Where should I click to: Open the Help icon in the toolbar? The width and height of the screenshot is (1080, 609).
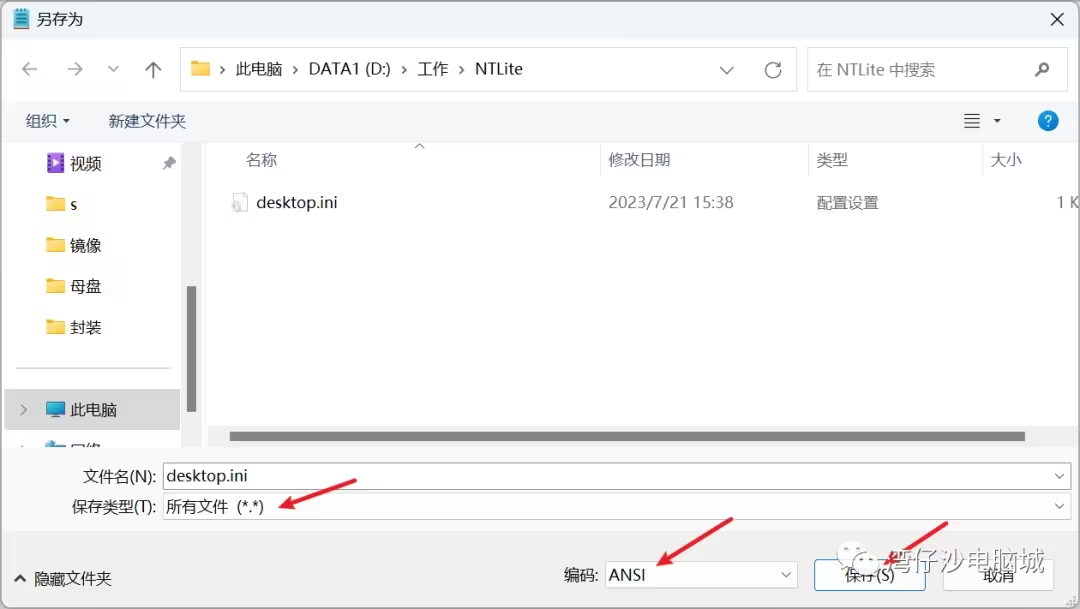(x=1047, y=120)
